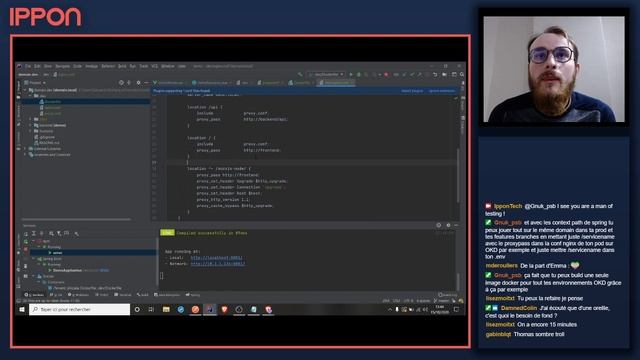Viewport: 640px width, 360px height.
Task: Click the Services panel gear settings icon
Action: [448, 225]
